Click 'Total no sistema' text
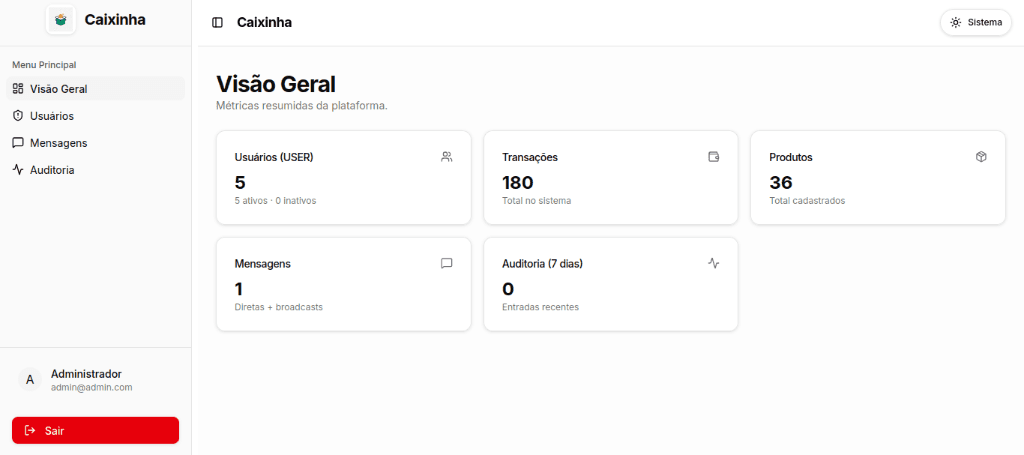 (537, 201)
